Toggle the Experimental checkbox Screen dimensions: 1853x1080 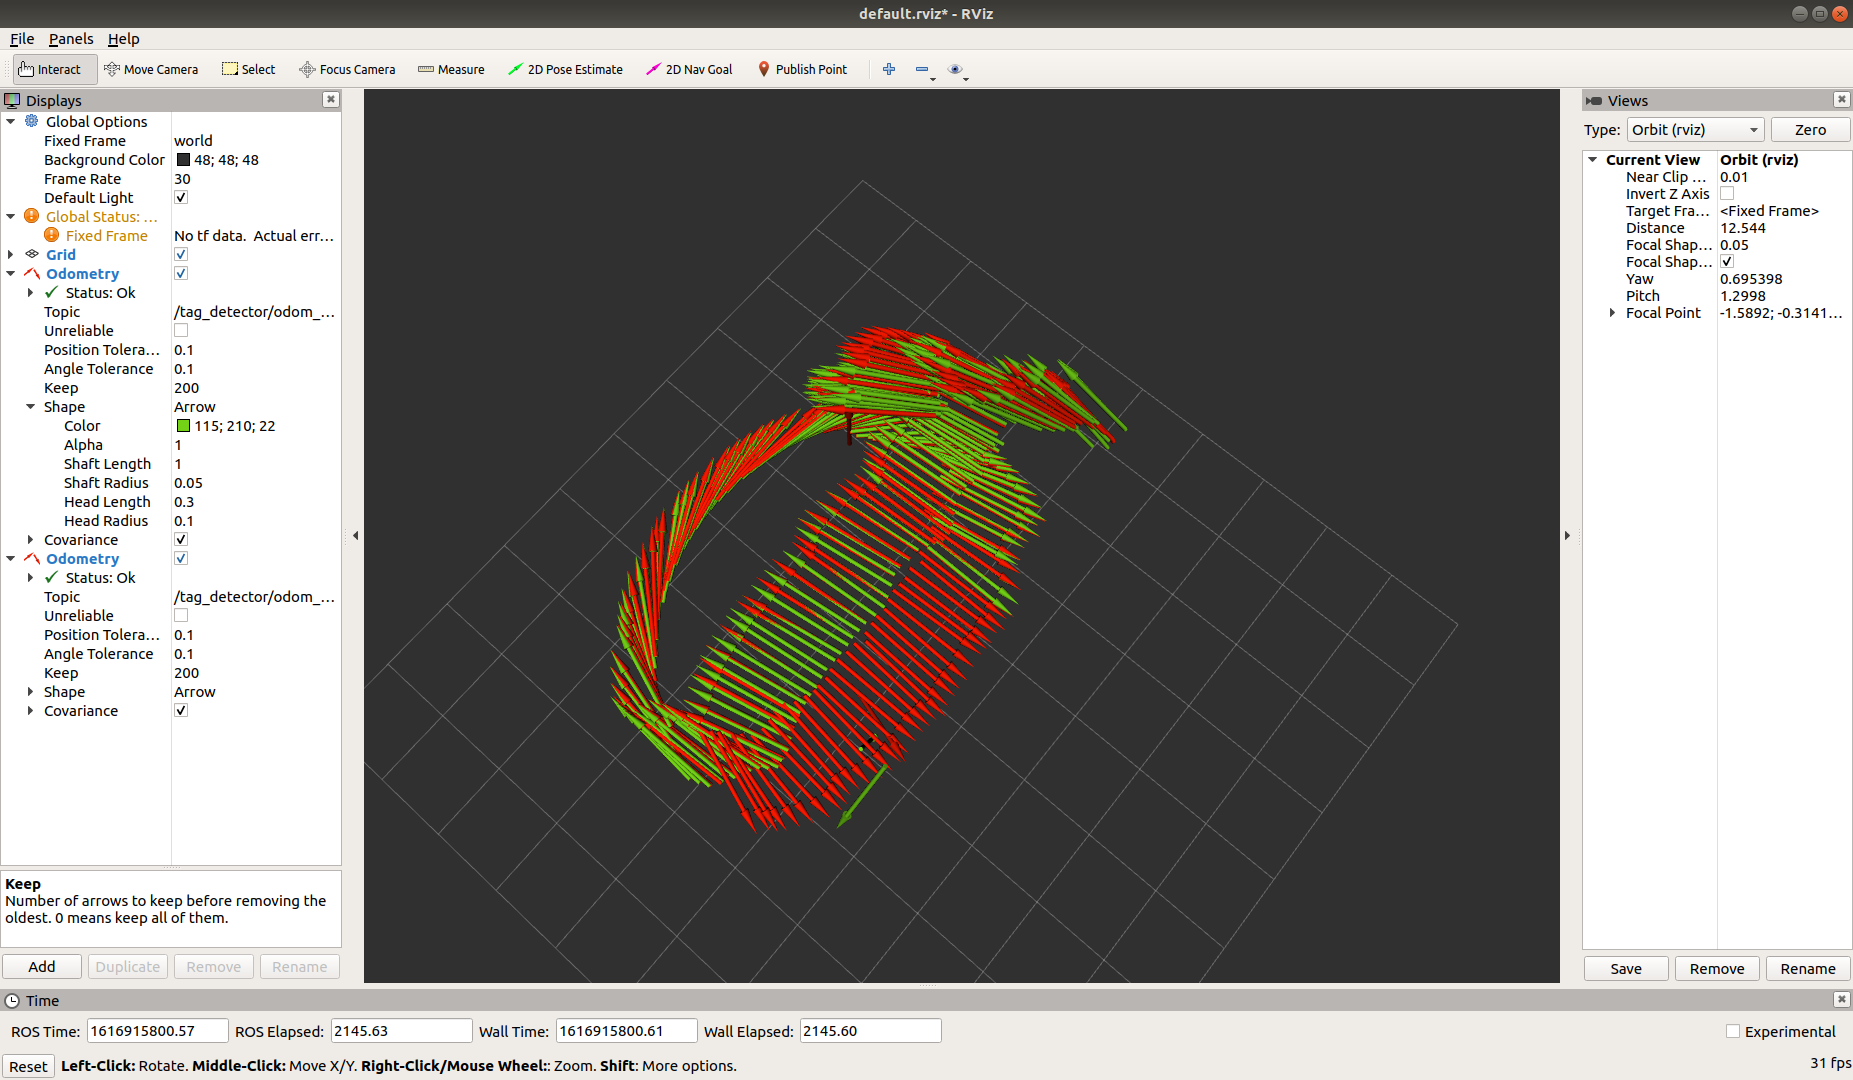tap(1733, 1031)
